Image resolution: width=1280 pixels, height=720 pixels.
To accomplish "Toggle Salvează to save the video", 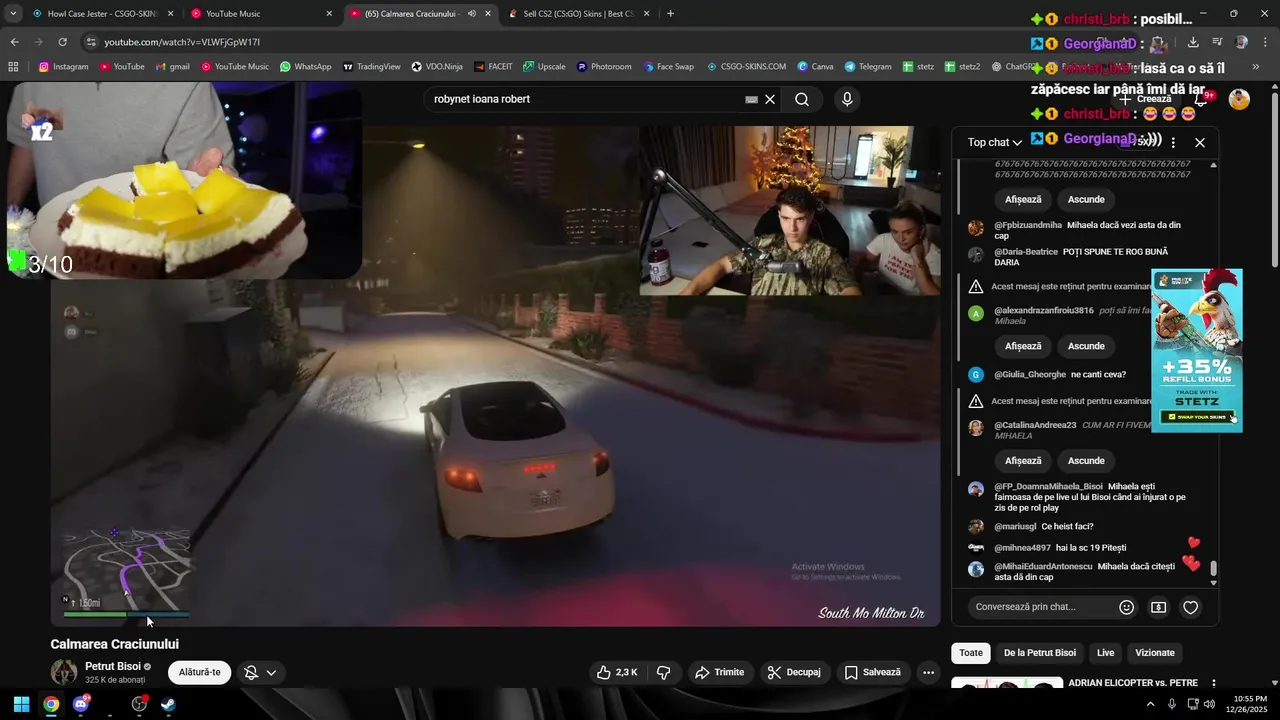I will [873, 672].
